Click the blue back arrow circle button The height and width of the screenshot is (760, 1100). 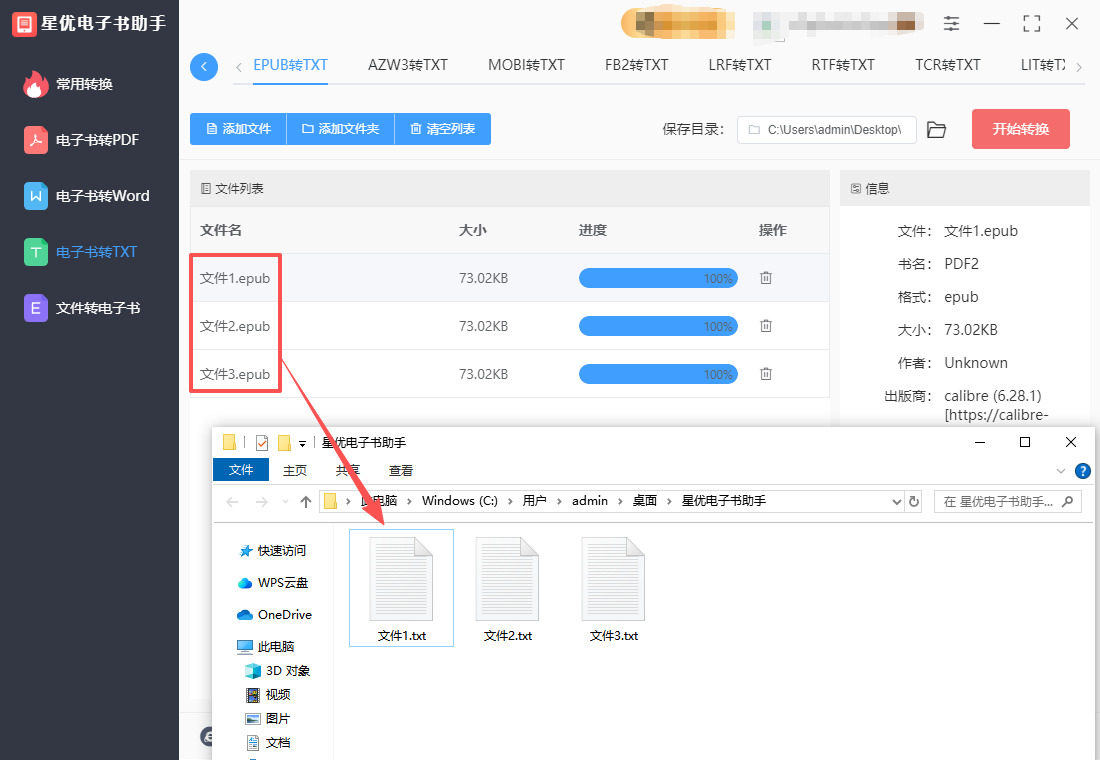point(204,67)
